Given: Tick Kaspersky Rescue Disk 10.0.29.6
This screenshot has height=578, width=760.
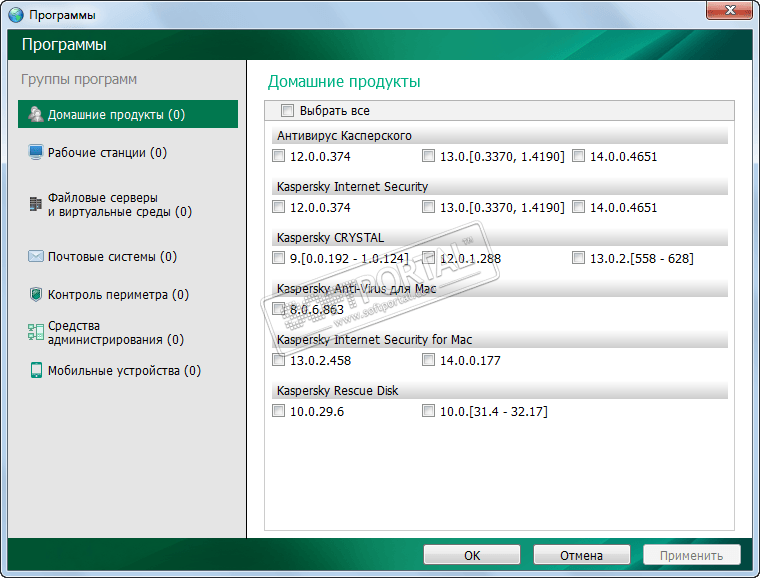Looking at the screenshot, I should (279, 411).
